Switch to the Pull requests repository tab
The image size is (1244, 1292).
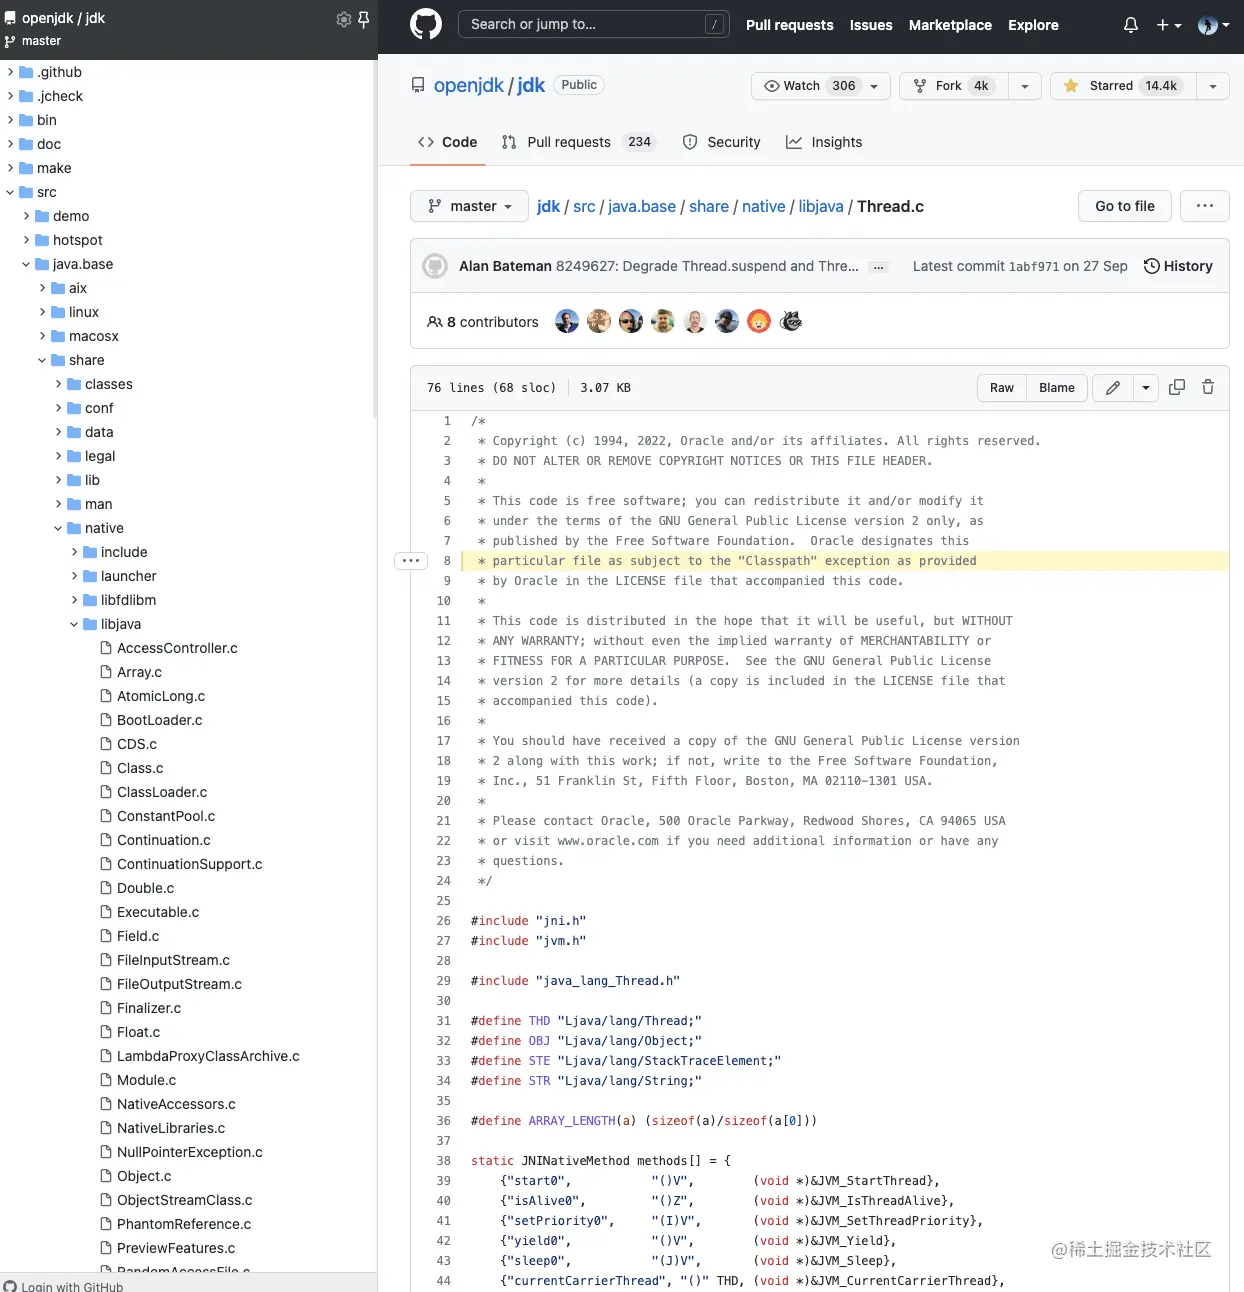tap(578, 142)
